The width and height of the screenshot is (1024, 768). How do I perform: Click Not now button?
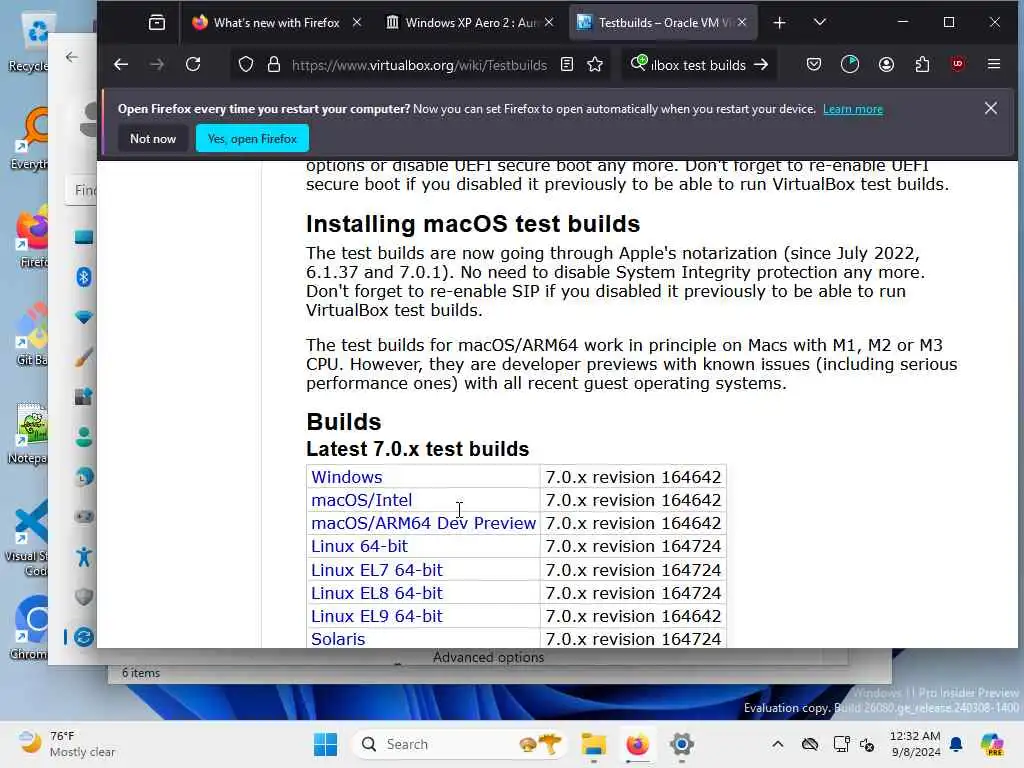153,138
